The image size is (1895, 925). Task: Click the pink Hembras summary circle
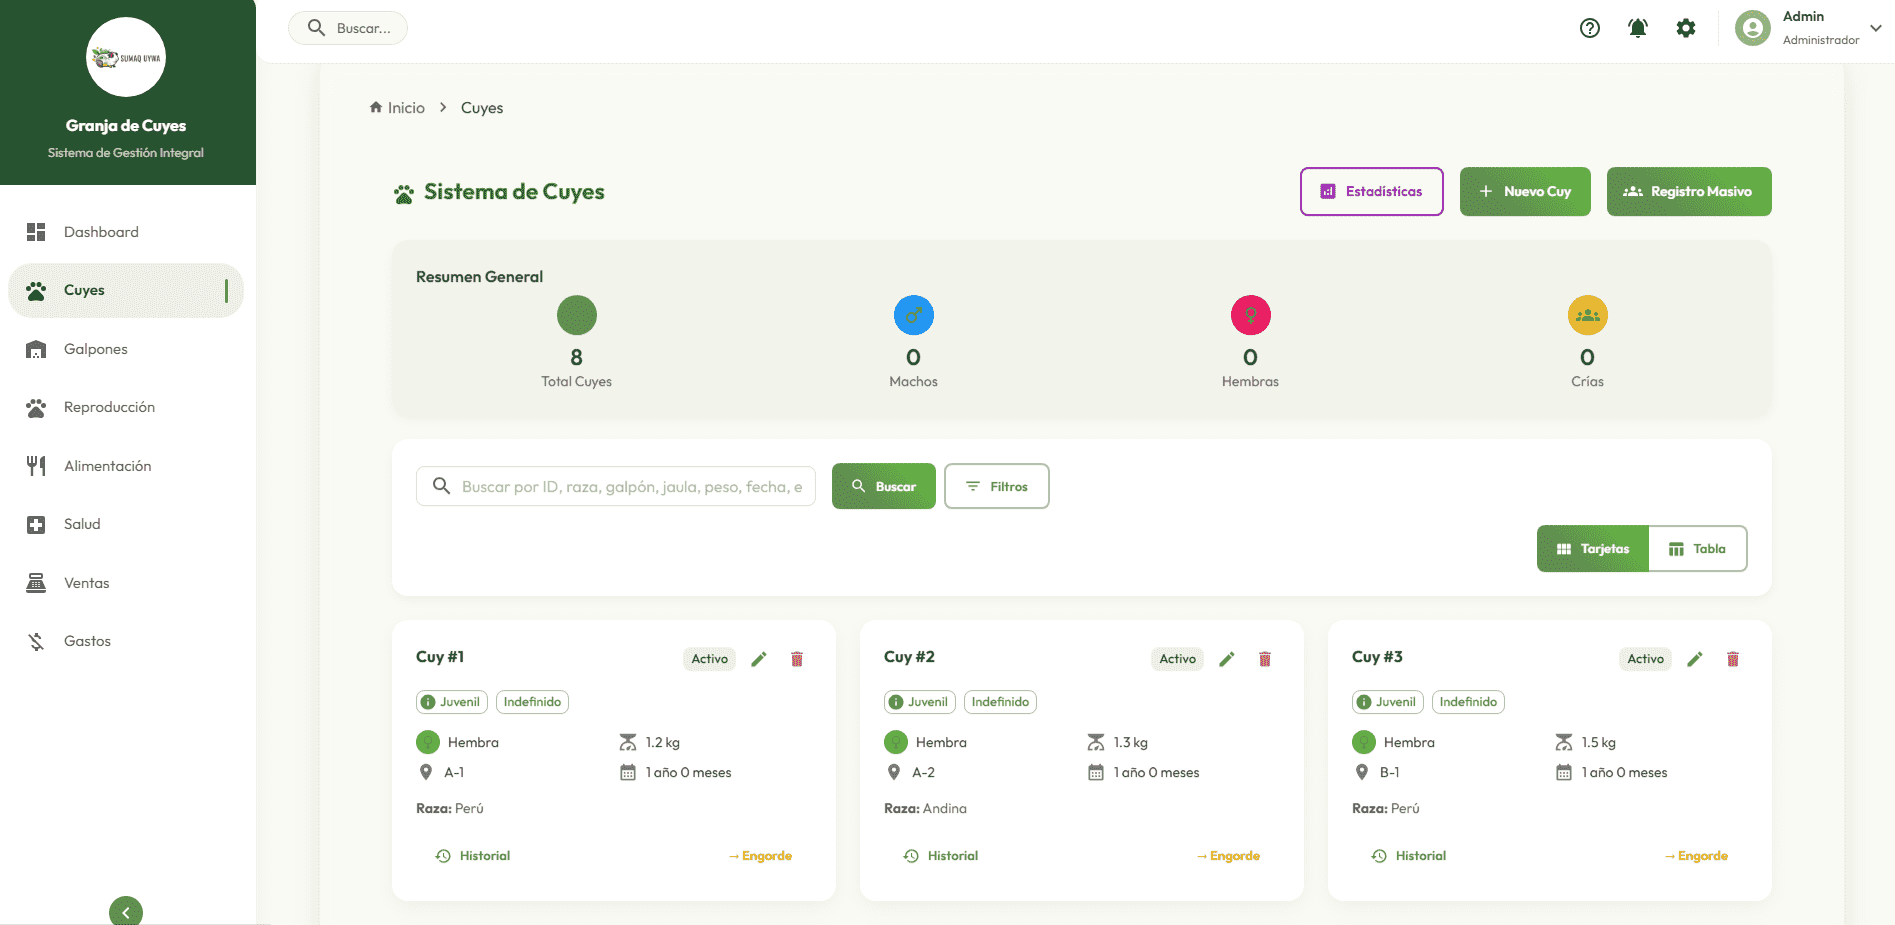(x=1250, y=316)
